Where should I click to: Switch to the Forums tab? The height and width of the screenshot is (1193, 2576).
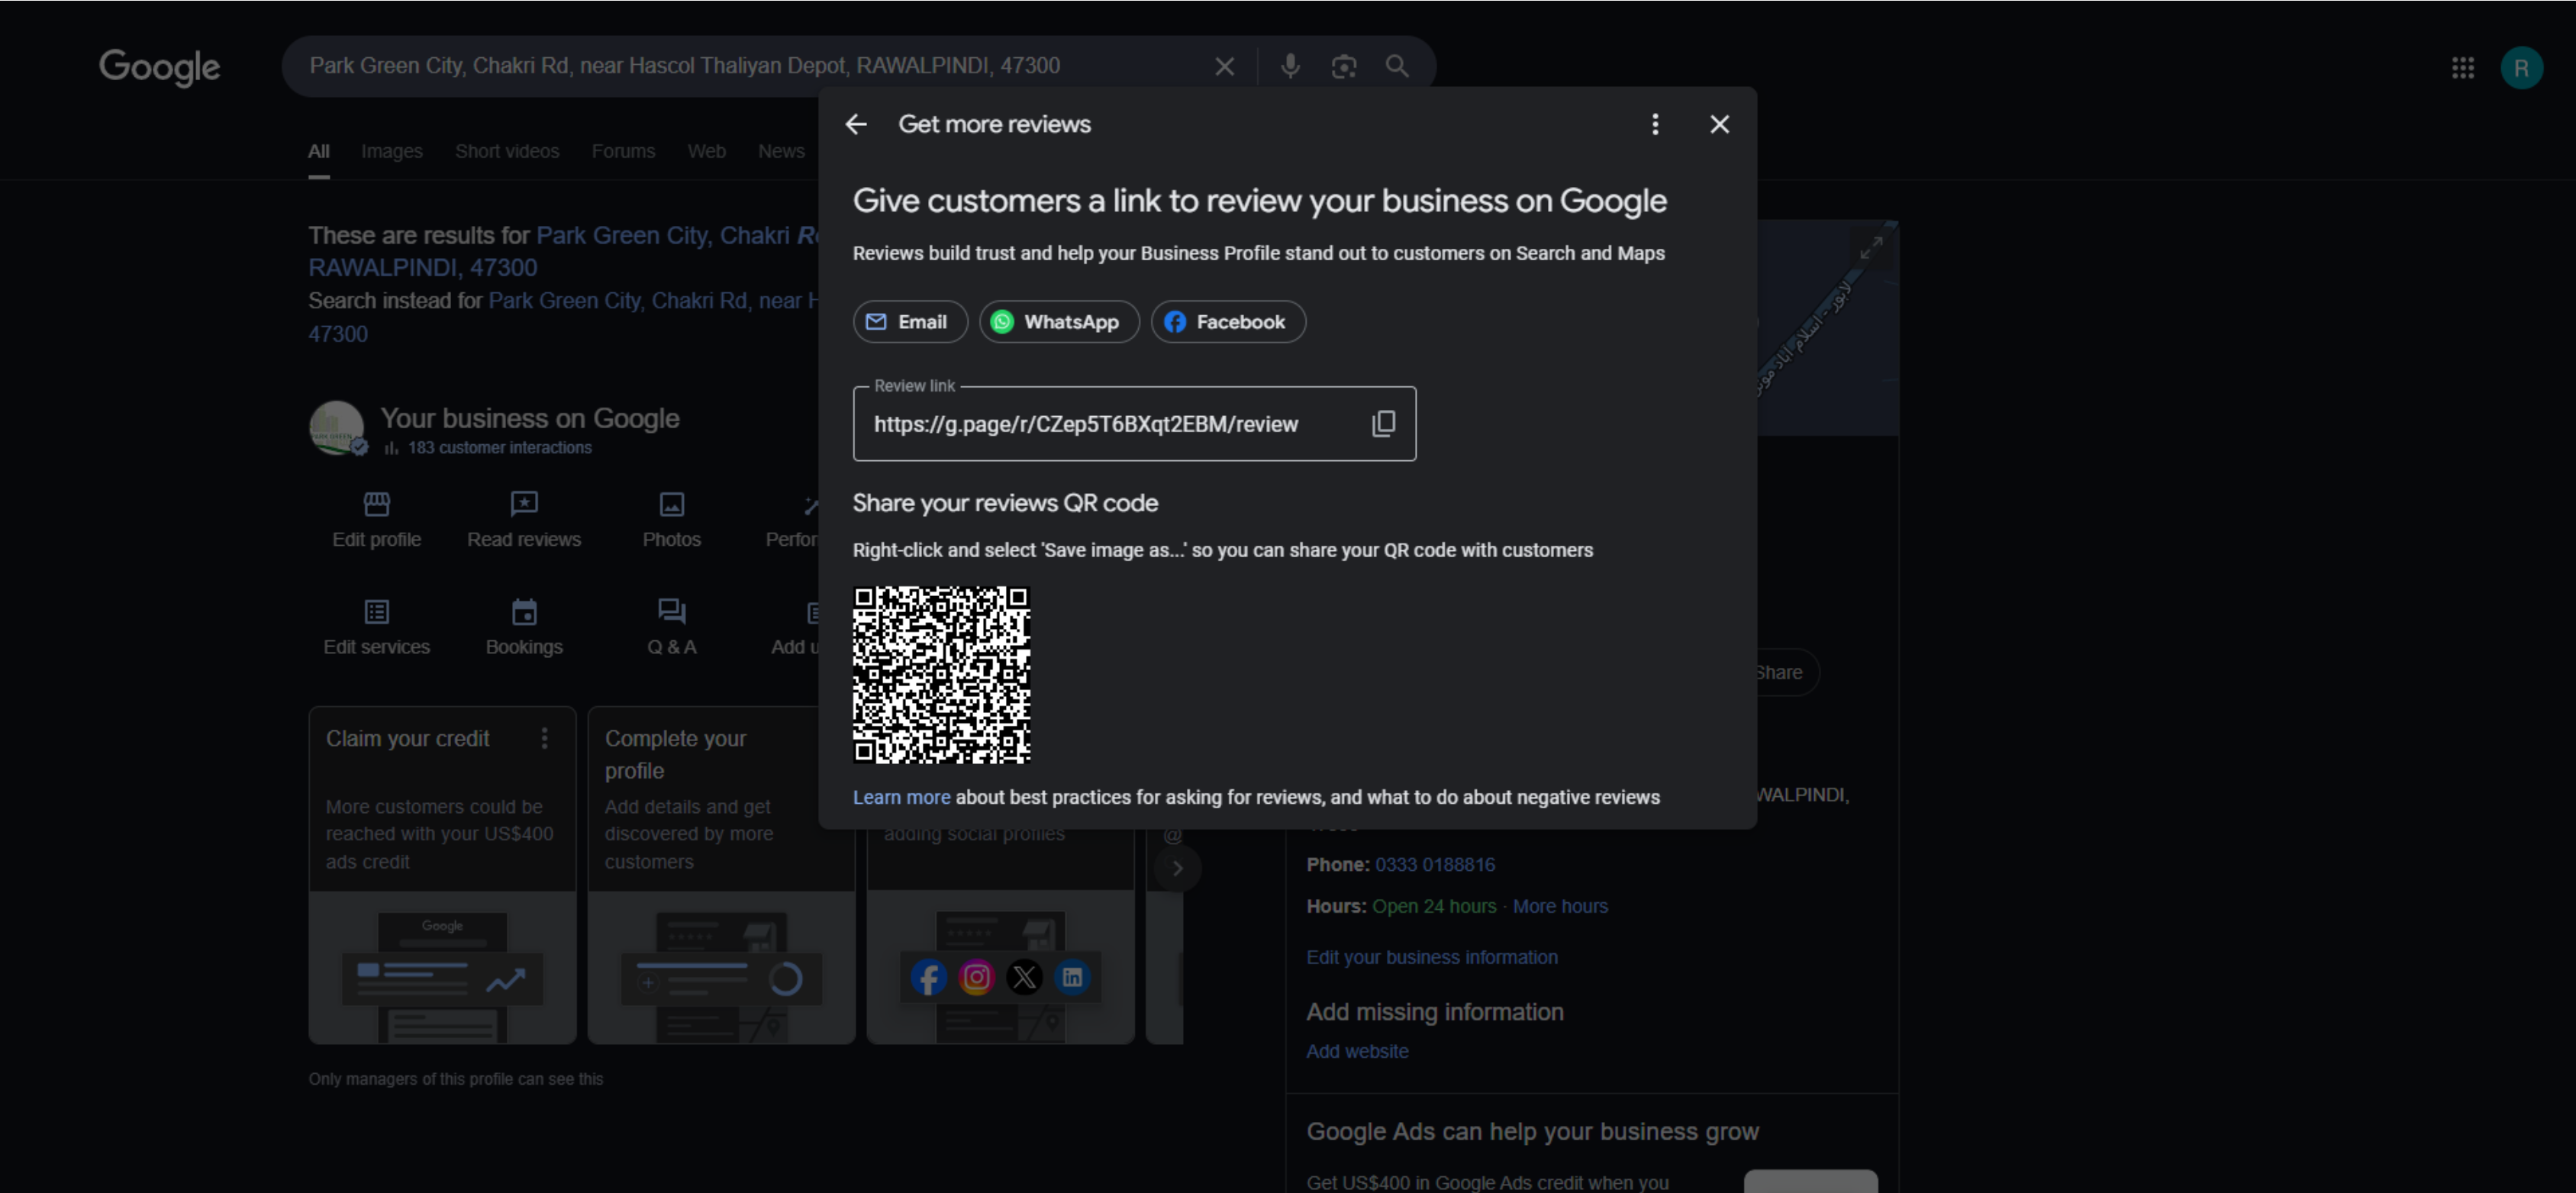[x=623, y=151]
